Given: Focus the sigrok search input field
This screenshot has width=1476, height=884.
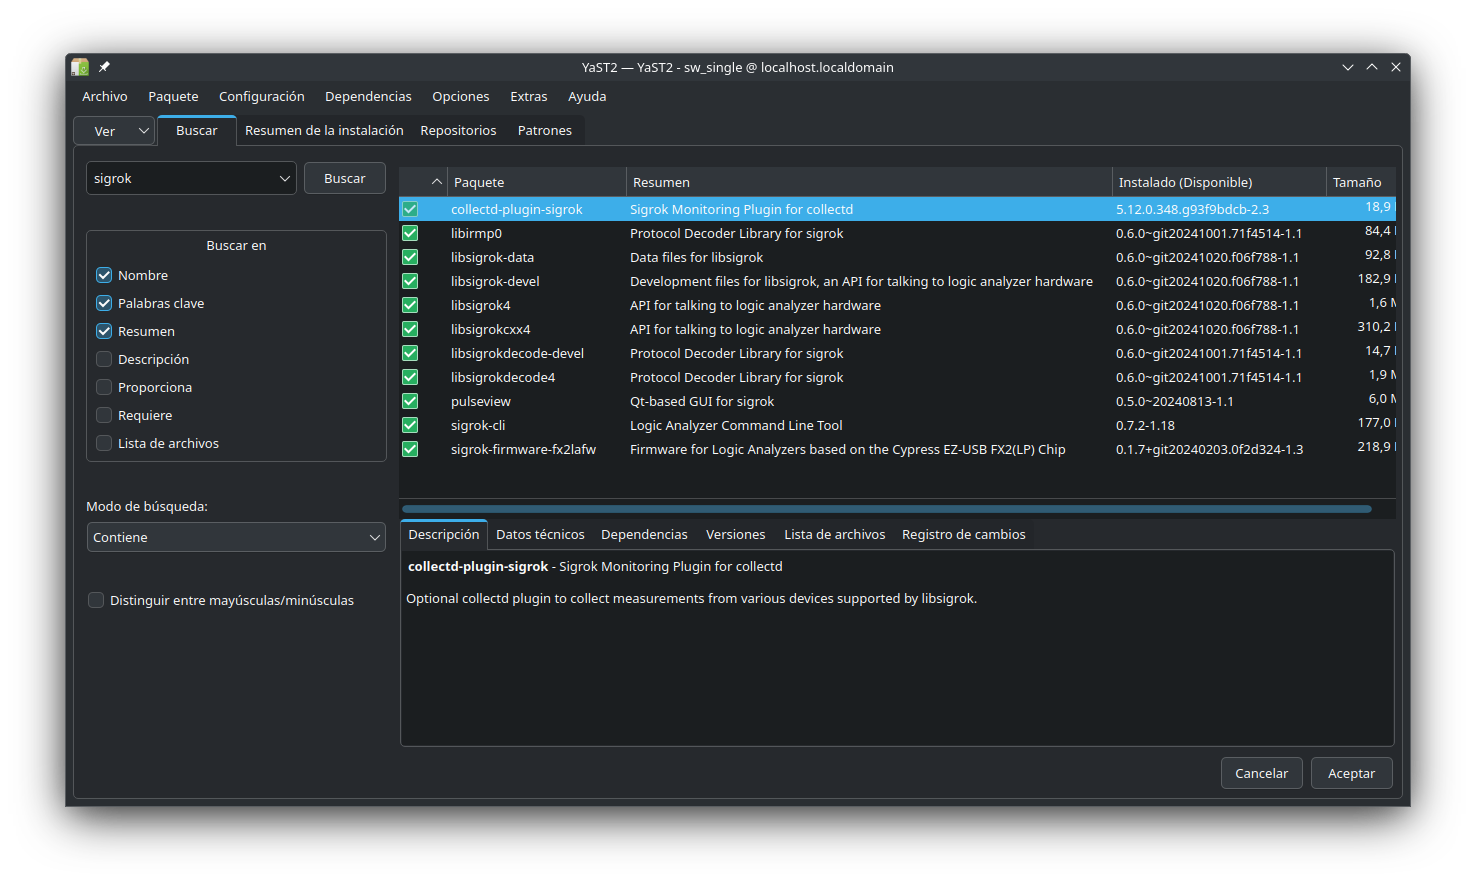Looking at the screenshot, I should (x=181, y=178).
